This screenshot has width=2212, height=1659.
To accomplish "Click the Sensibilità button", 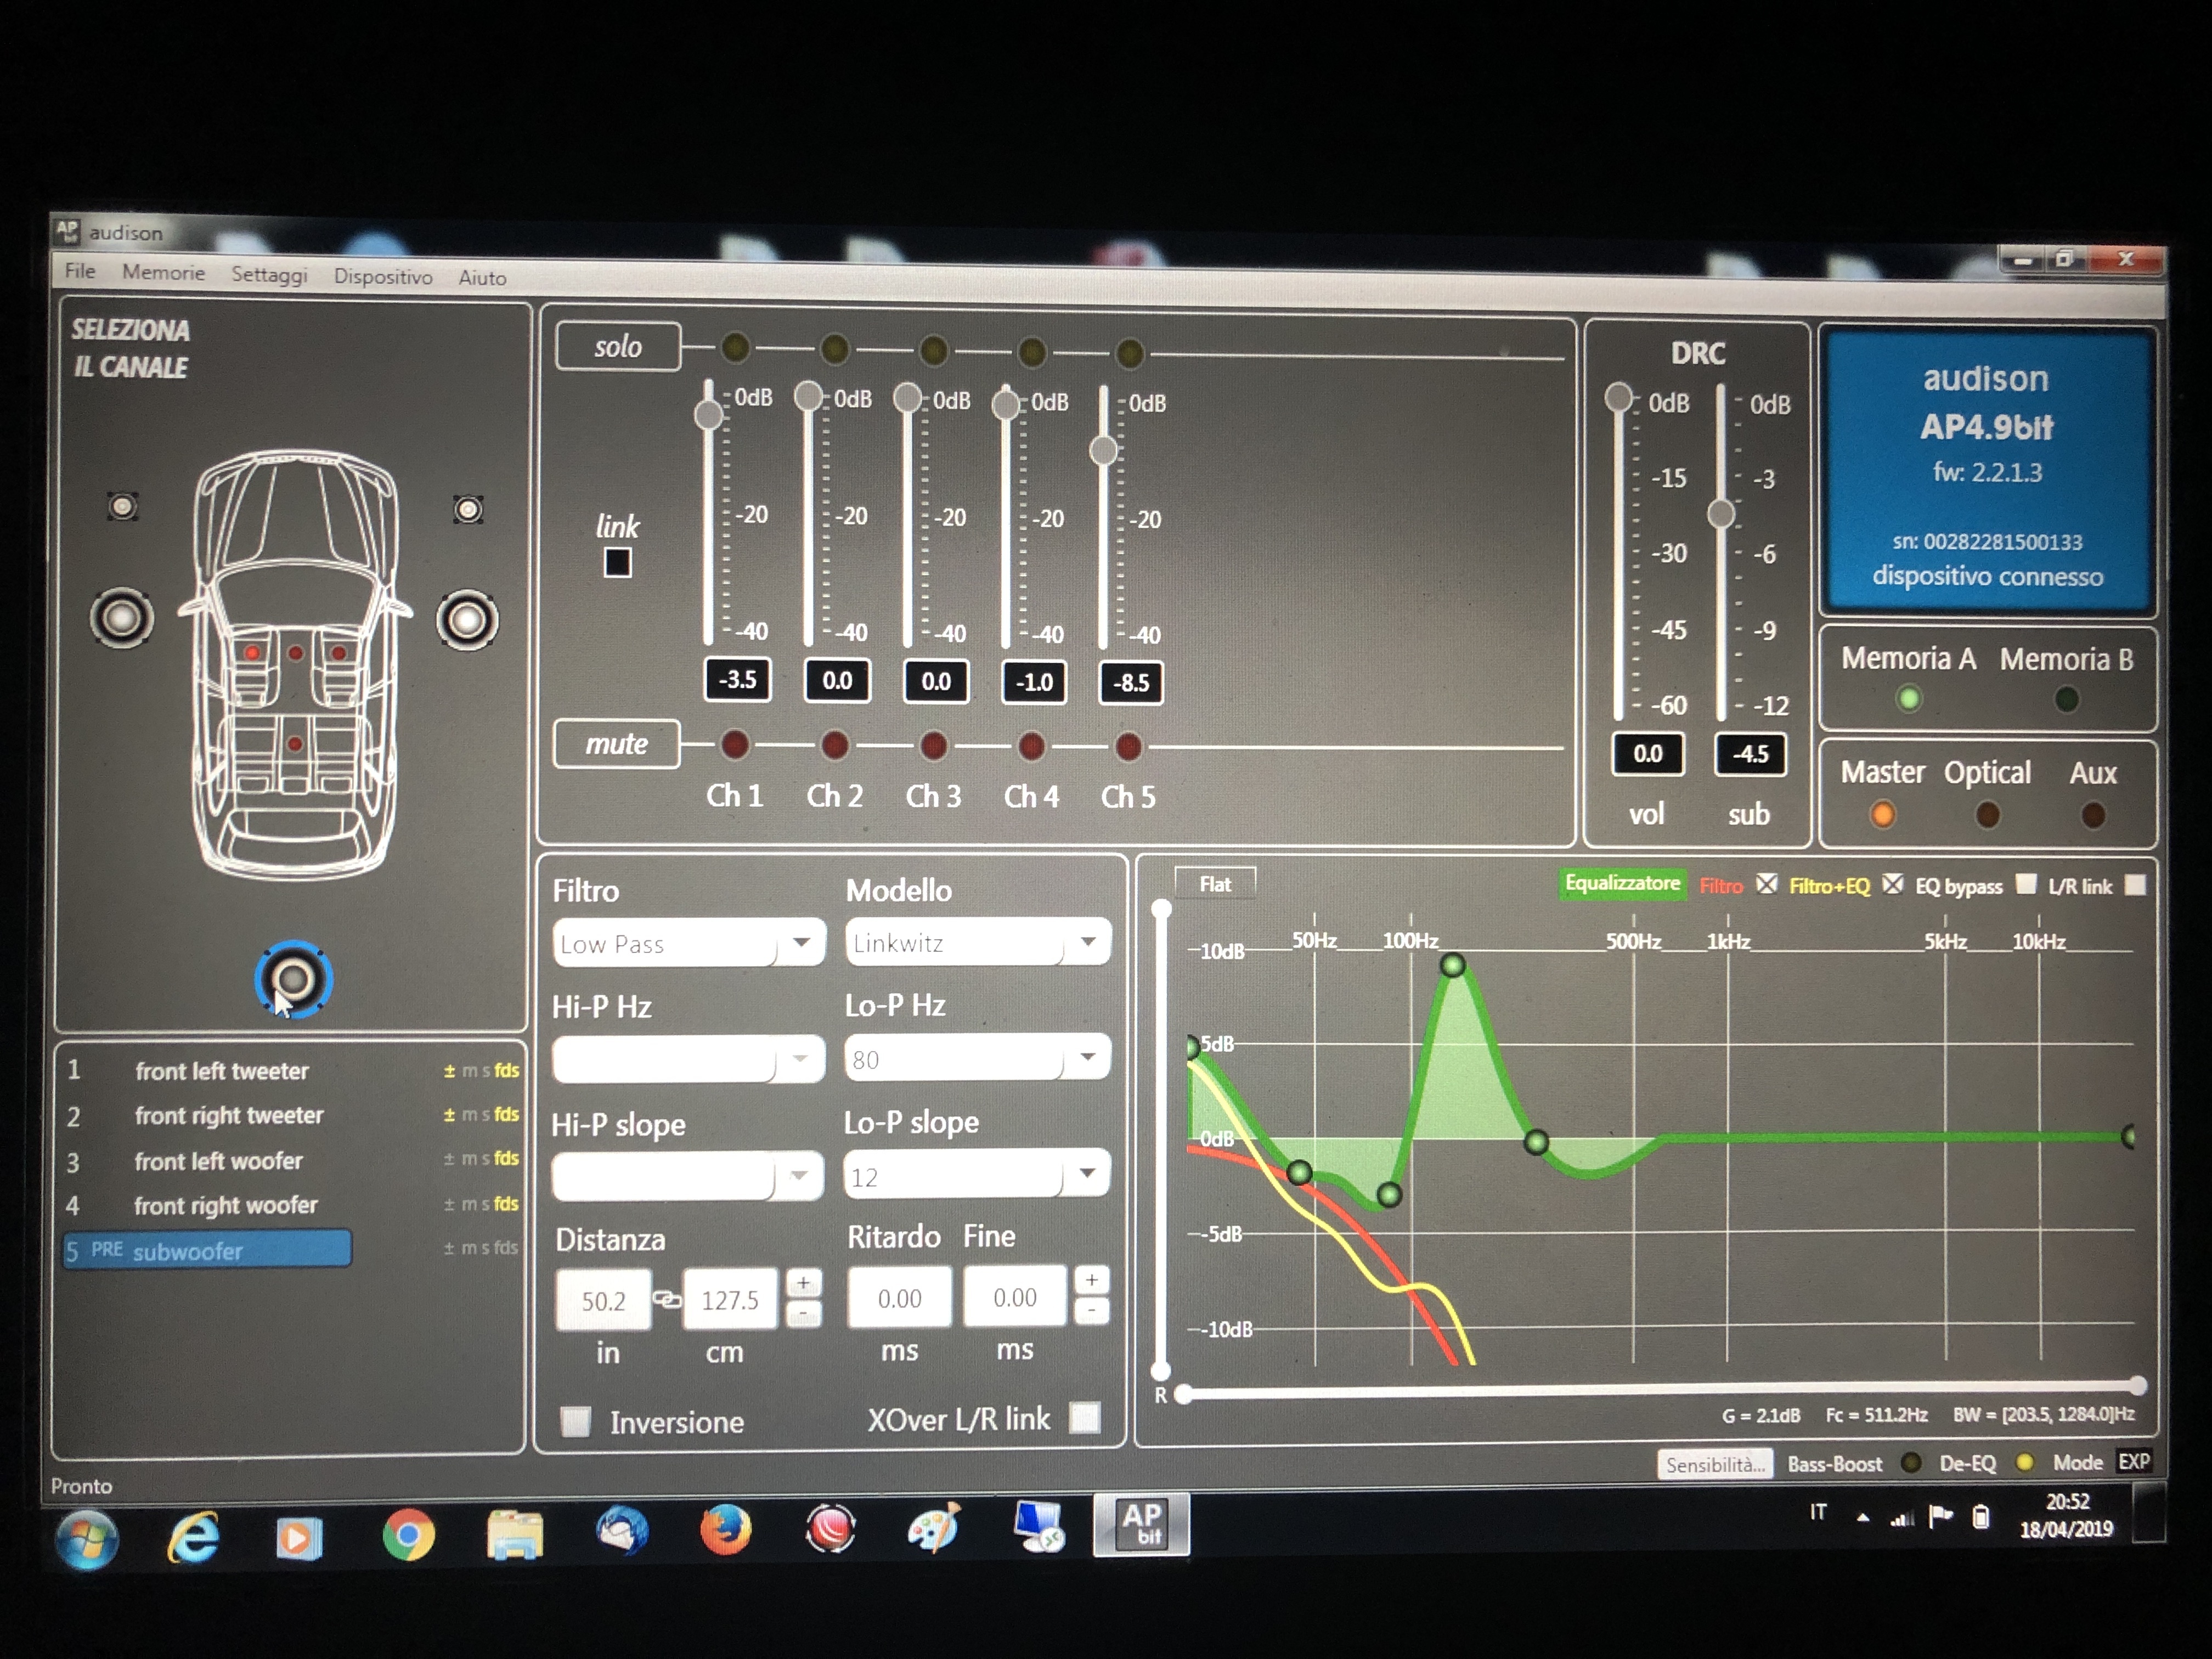I will (1715, 1465).
